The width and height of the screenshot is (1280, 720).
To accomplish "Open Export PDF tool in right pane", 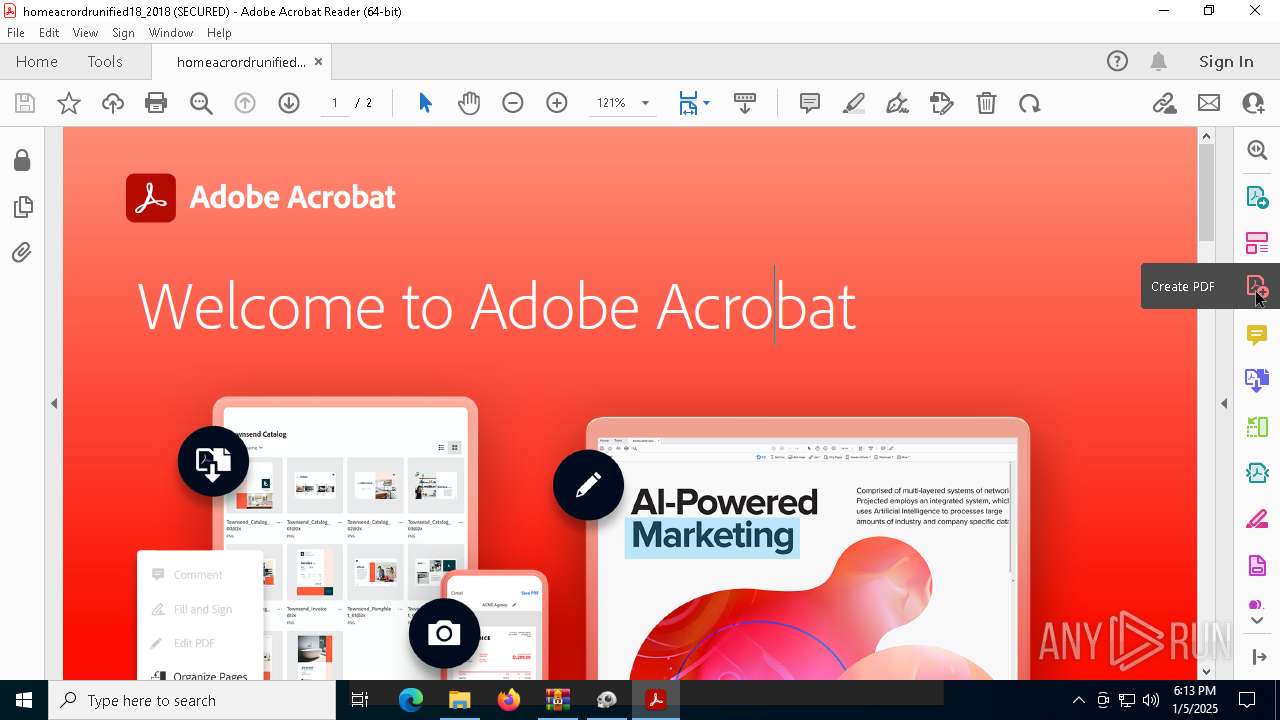I will click(1257, 197).
